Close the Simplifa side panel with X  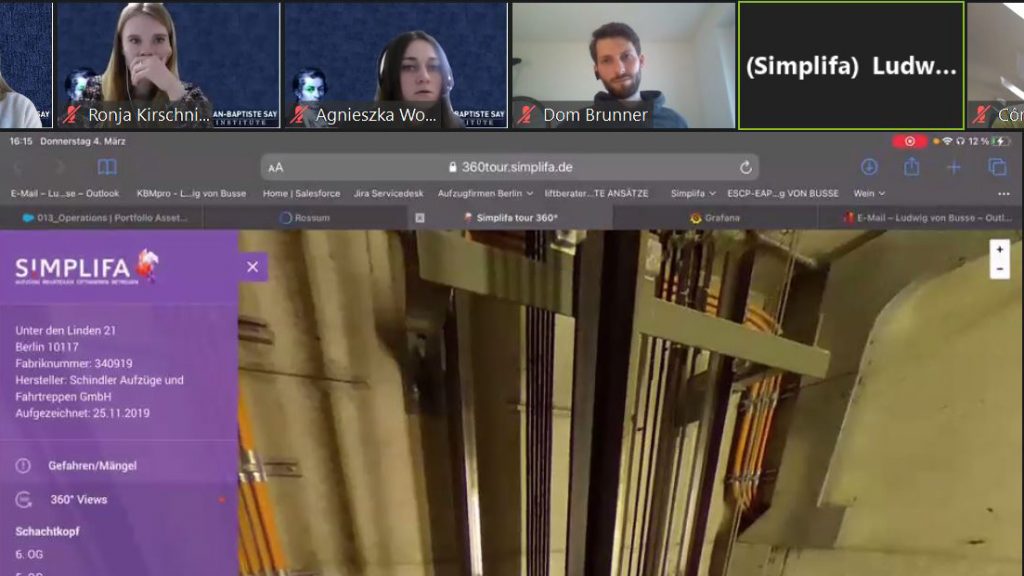coord(253,266)
